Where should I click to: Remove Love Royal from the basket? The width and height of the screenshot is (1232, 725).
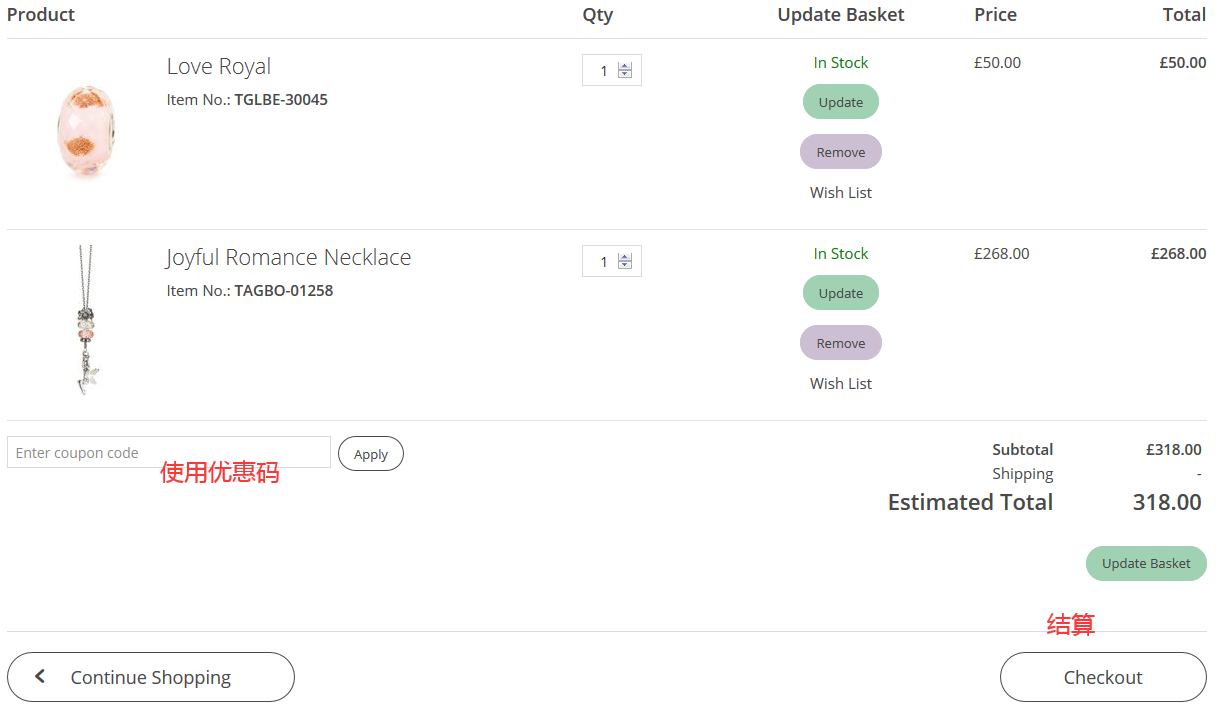(x=840, y=152)
